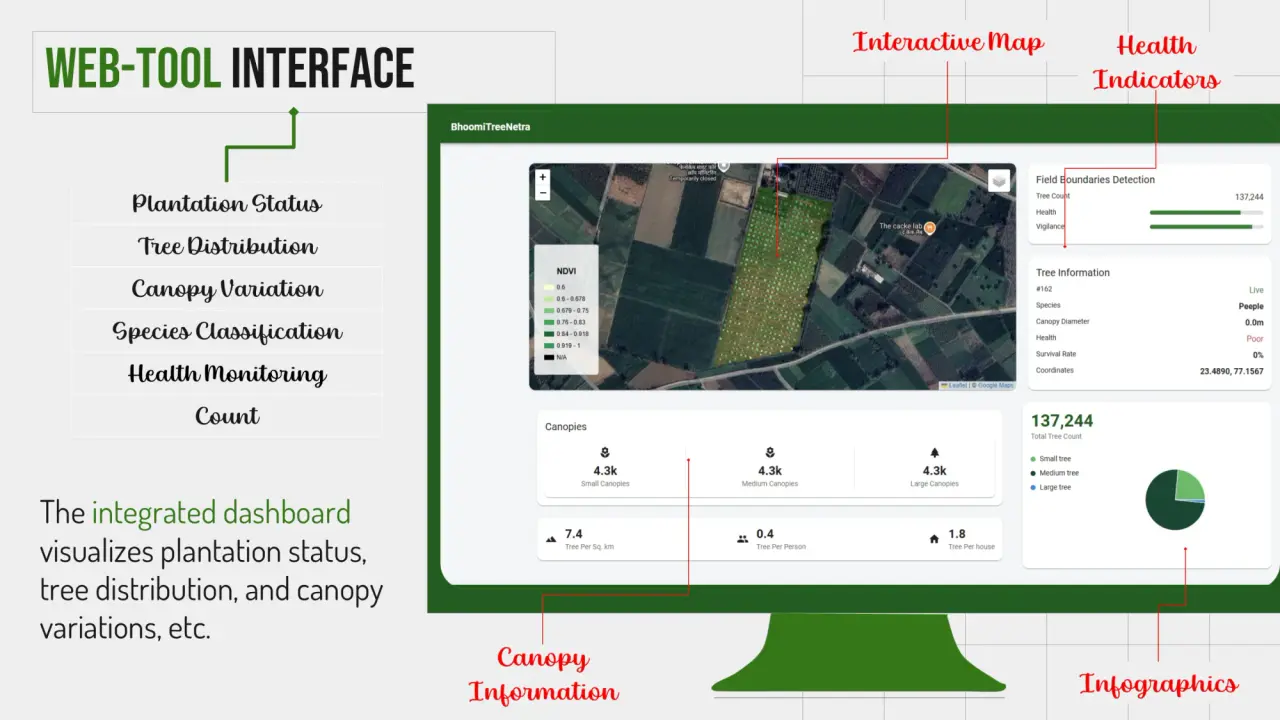Click the tree distribution pie chart
The height and width of the screenshot is (720, 1280).
click(1175, 499)
